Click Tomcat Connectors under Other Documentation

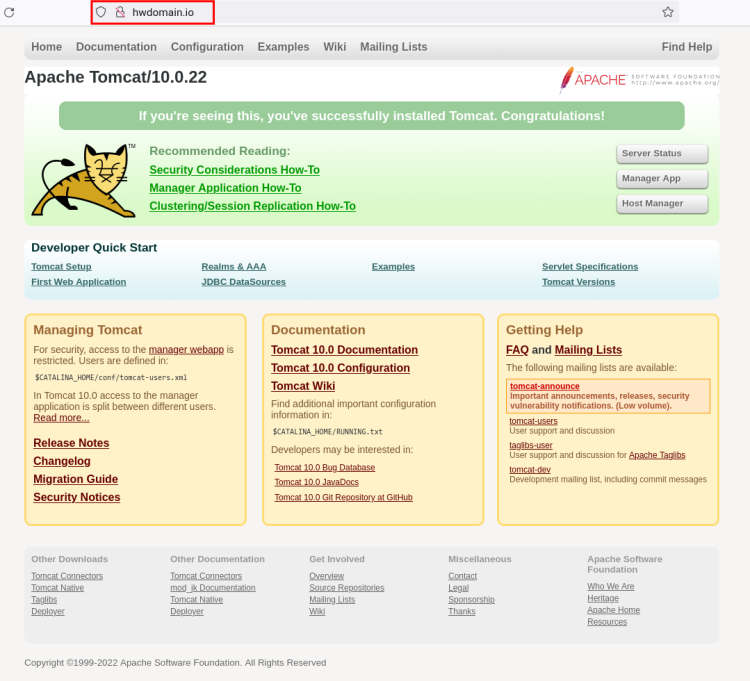coord(206,576)
